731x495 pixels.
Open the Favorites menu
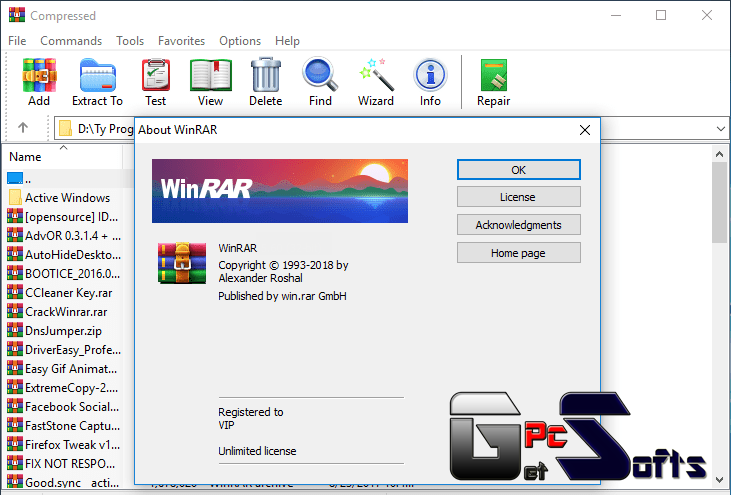(x=181, y=41)
